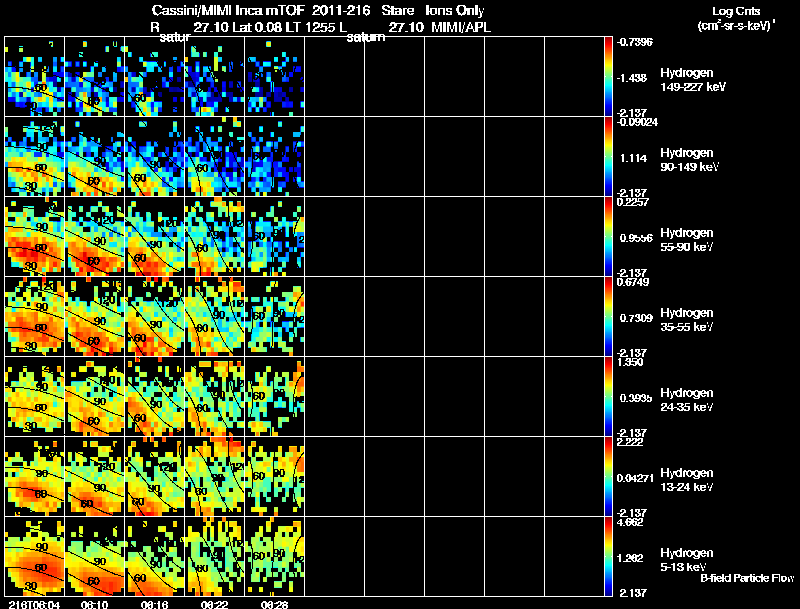Select the 149-227 keV image panel at 06:28
Screen dimensions: 800x609
click(x=274, y=77)
